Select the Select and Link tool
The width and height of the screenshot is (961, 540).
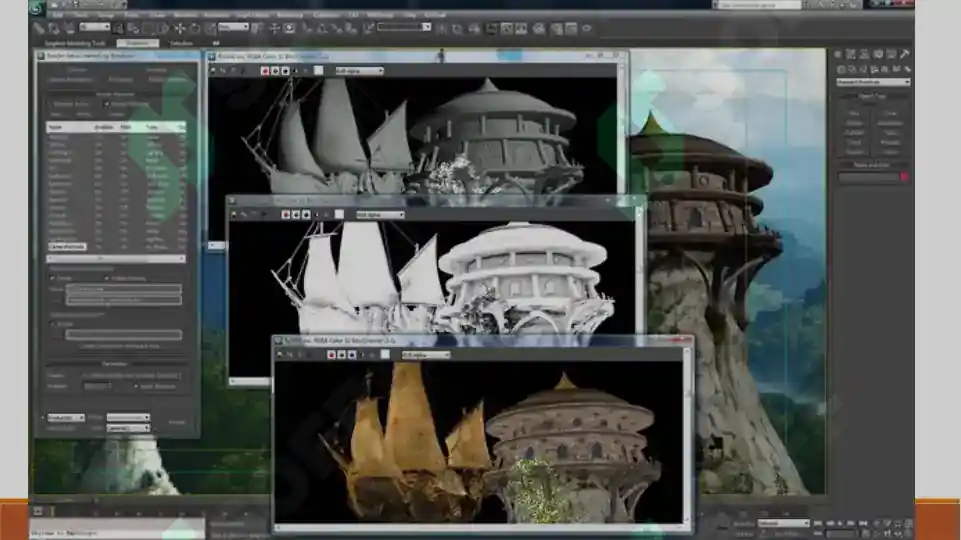click(39, 28)
